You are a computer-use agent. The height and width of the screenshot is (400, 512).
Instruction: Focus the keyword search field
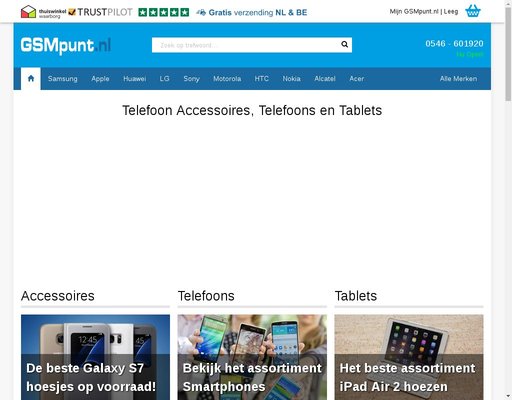[246, 45]
